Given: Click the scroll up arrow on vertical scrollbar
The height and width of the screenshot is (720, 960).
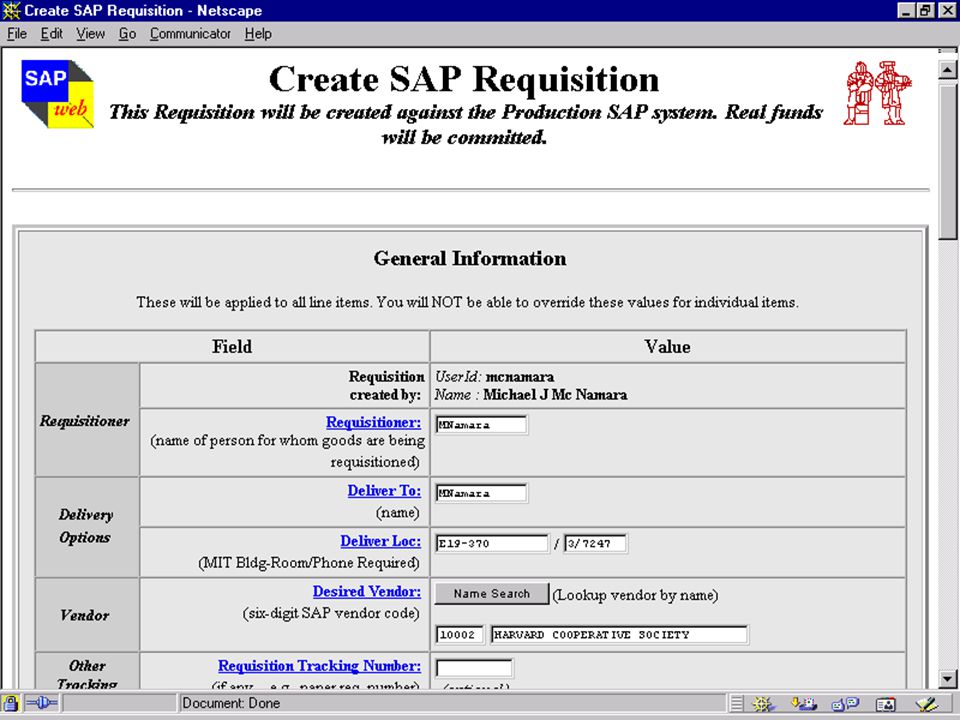Looking at the screenshot, I should (948, 69).
